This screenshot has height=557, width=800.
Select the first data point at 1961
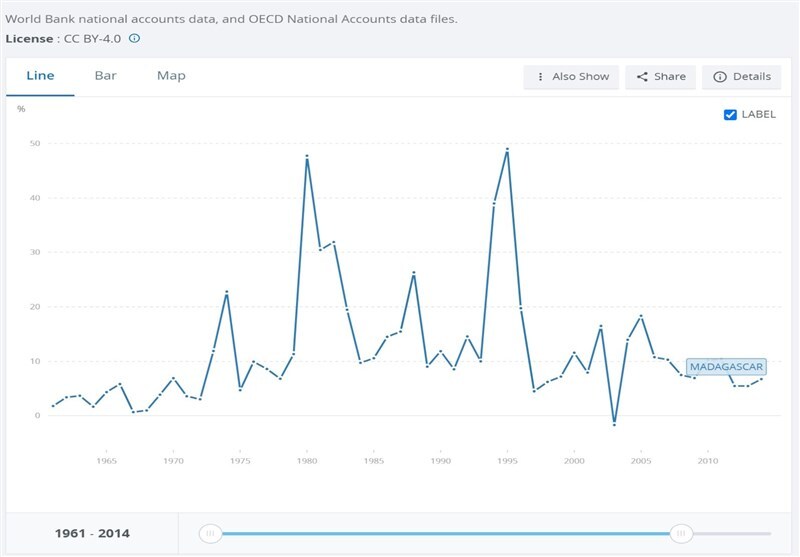coord(53,406)
